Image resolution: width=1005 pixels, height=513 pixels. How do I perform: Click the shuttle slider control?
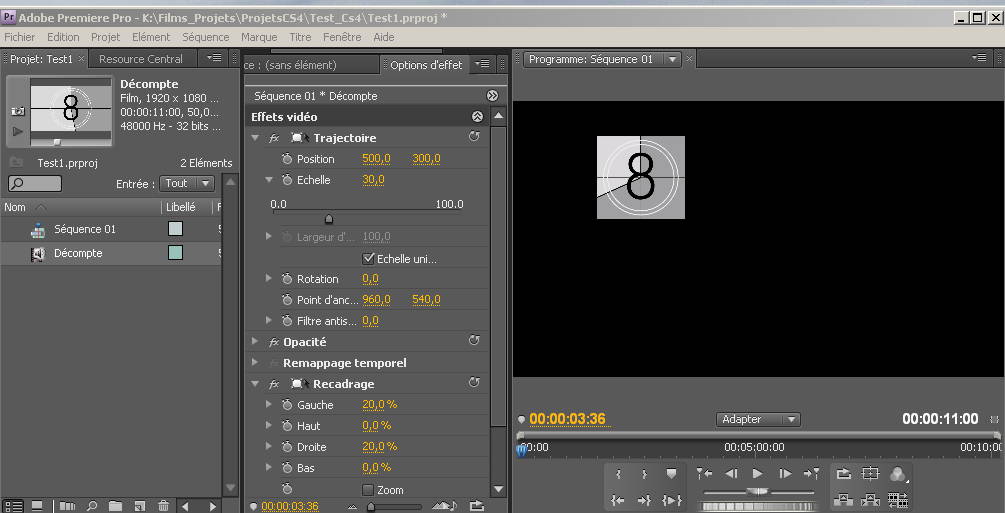(x=758, y=492)
